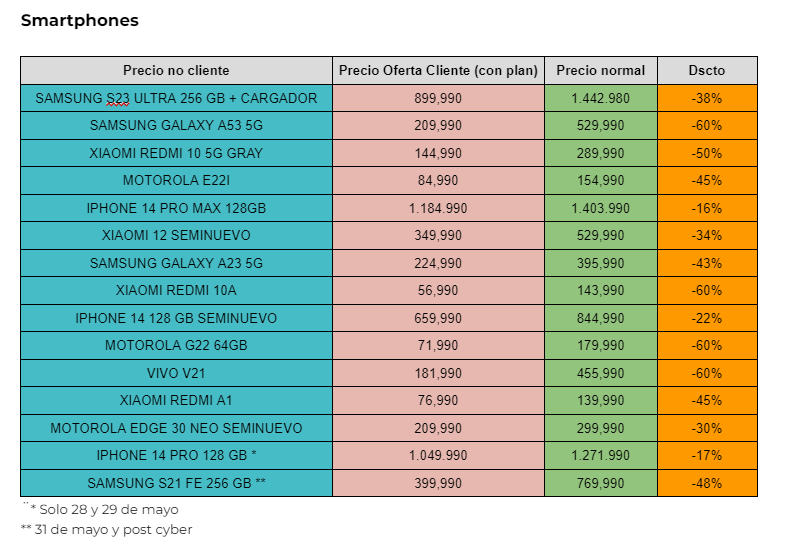793x556 pixels.
Task: Select the offer price 399,990
Action: click(438, 483)
